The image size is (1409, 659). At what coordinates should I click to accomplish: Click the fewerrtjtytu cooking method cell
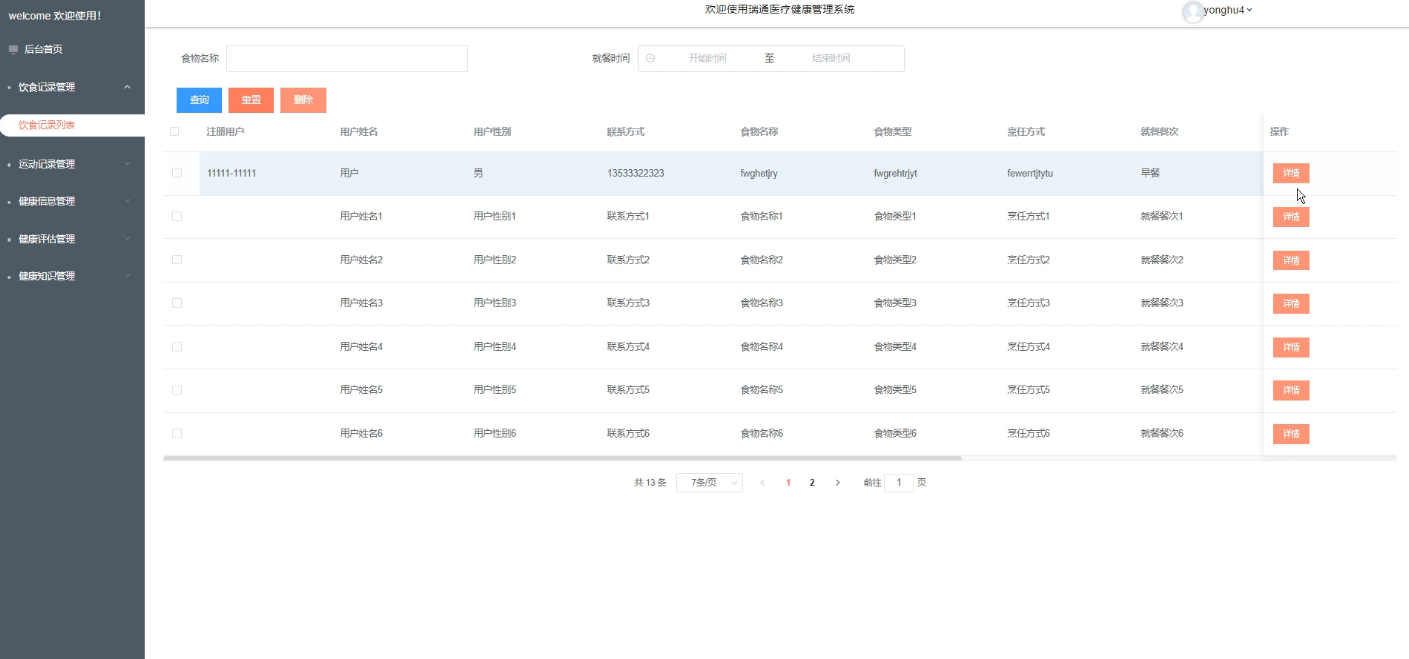point(1030,173)
